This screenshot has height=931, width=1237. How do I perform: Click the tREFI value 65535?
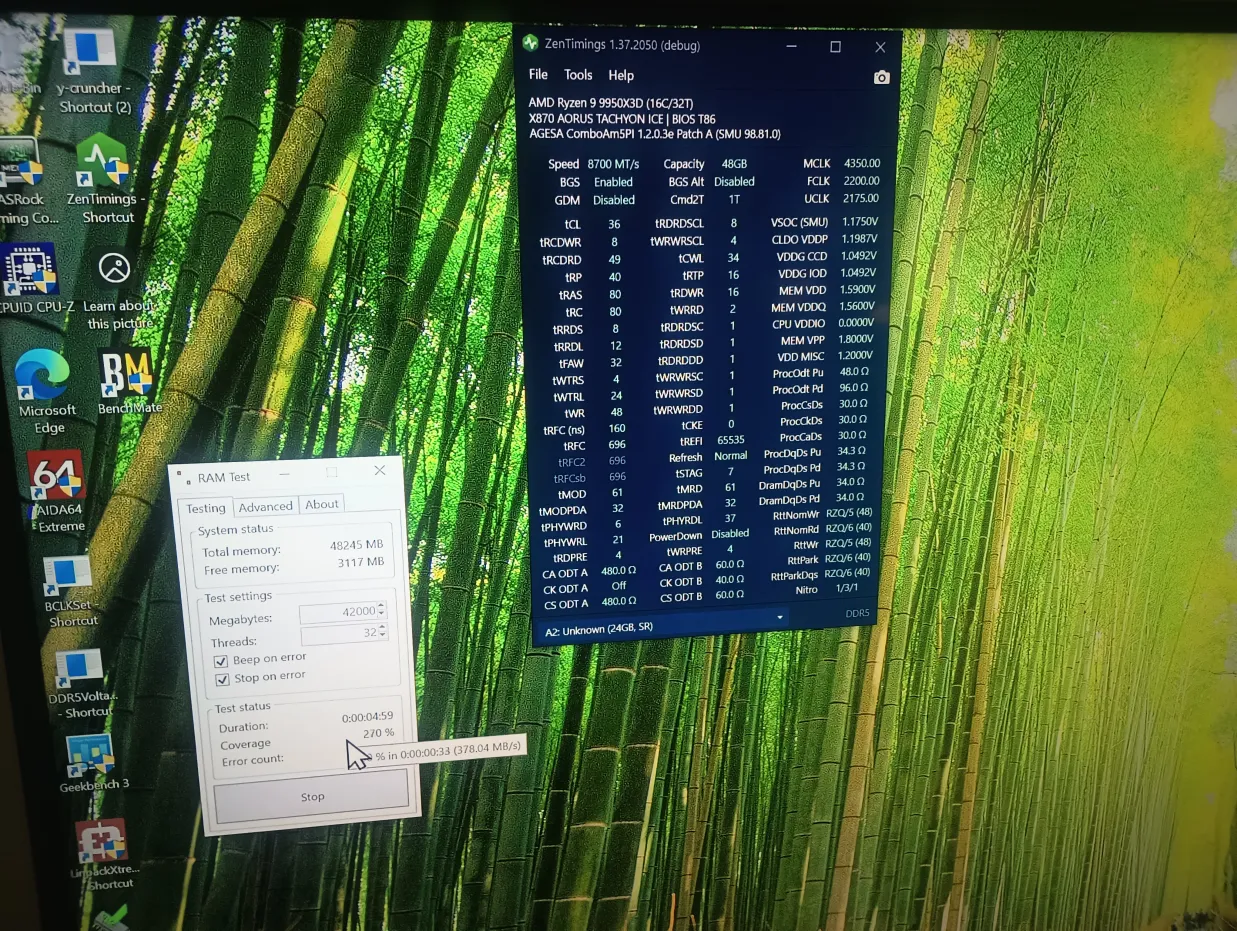tap(730, 440)
